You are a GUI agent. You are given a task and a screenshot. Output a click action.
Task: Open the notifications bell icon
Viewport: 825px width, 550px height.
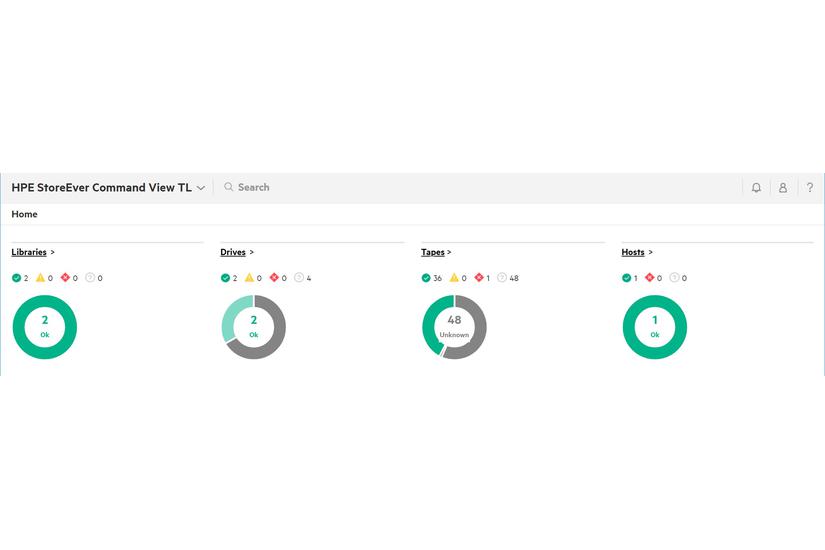pos(756,187)
